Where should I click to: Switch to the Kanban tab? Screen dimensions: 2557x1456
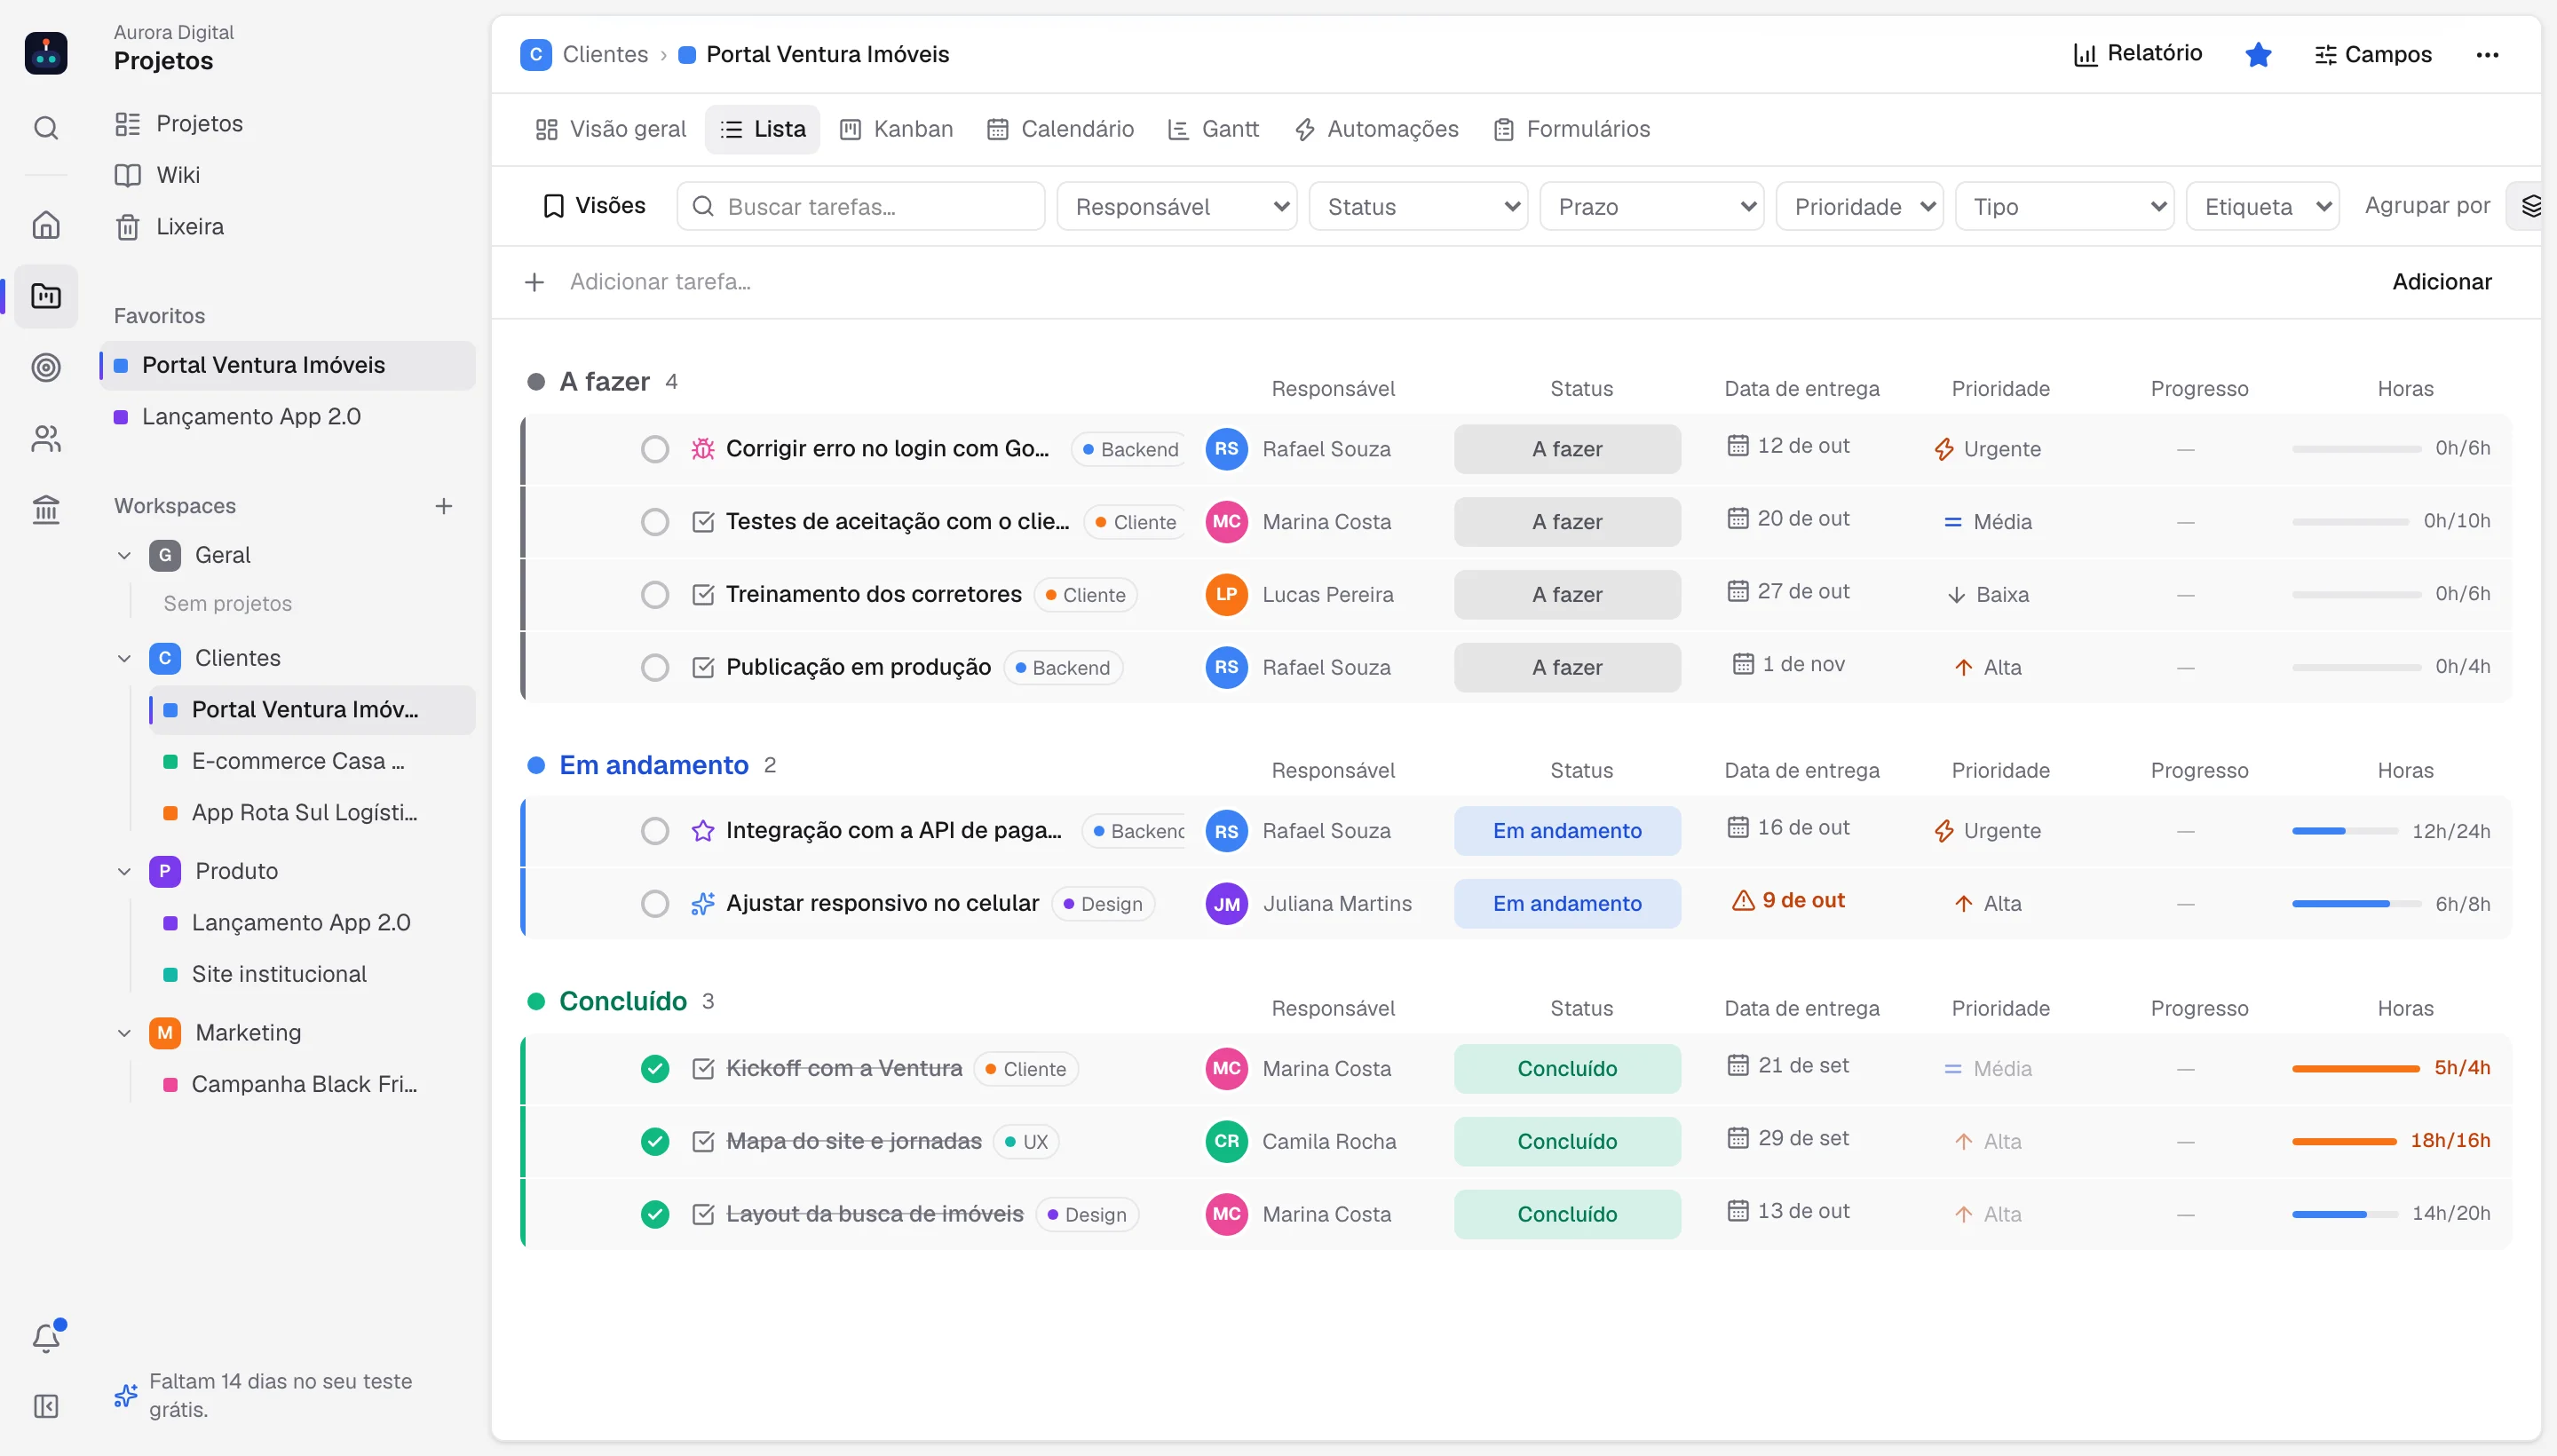(896, 129)
